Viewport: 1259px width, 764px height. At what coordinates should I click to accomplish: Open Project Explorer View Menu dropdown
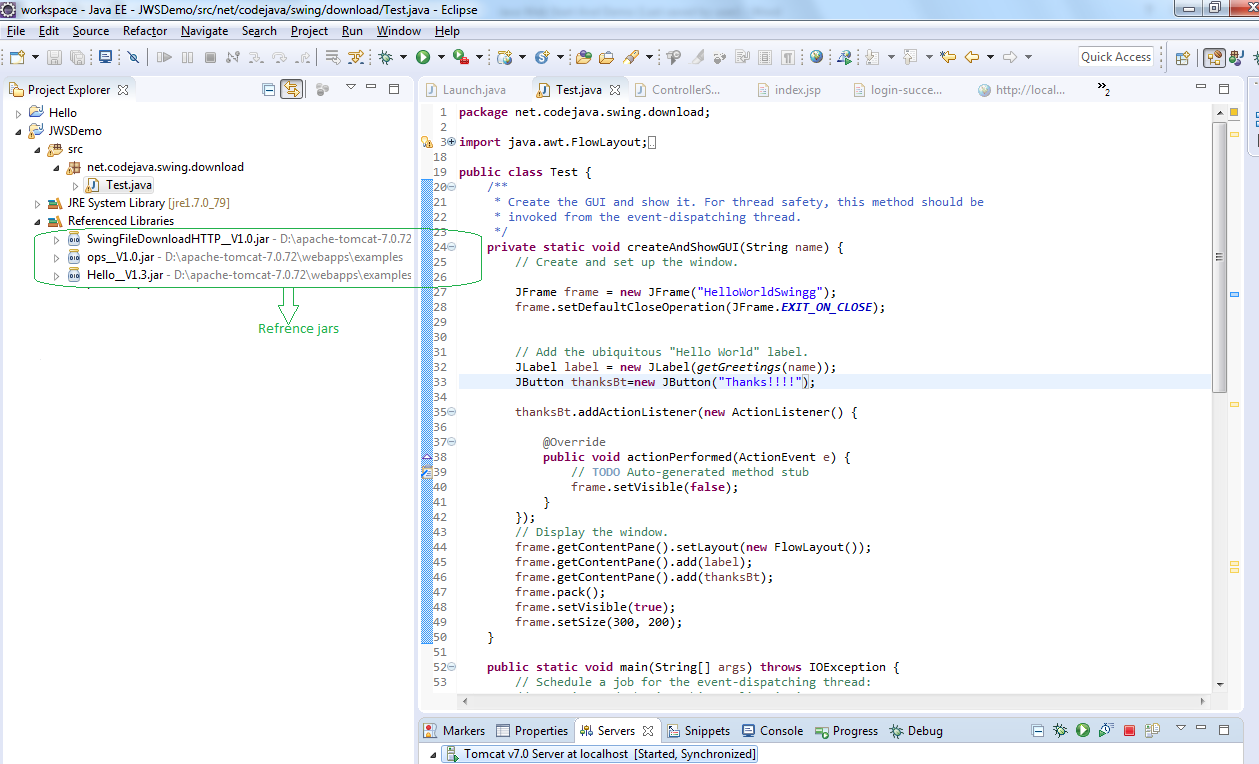[x=351, y=87]
